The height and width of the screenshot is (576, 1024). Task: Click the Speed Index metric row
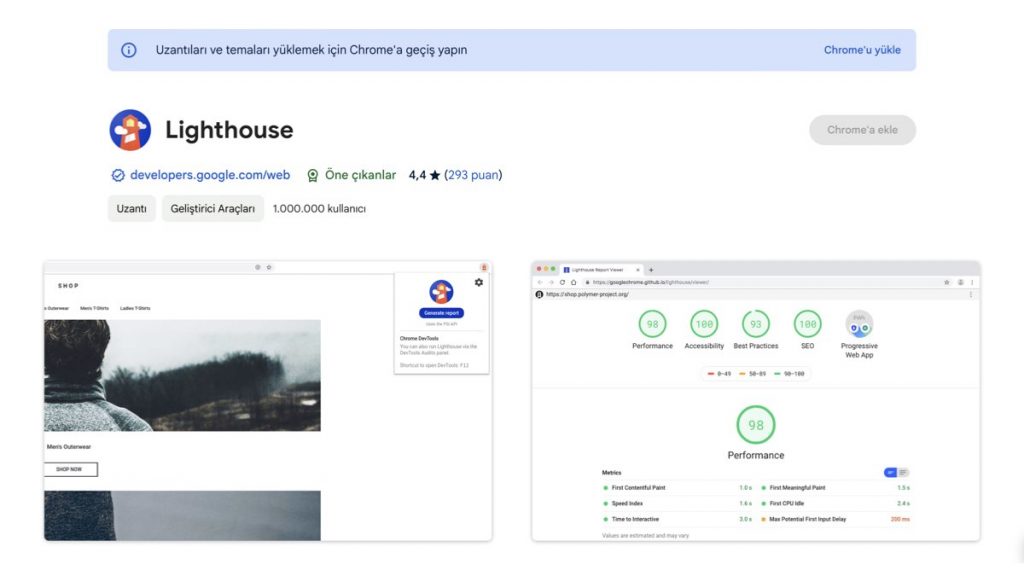pyautogui.click(x=677, y=504)
